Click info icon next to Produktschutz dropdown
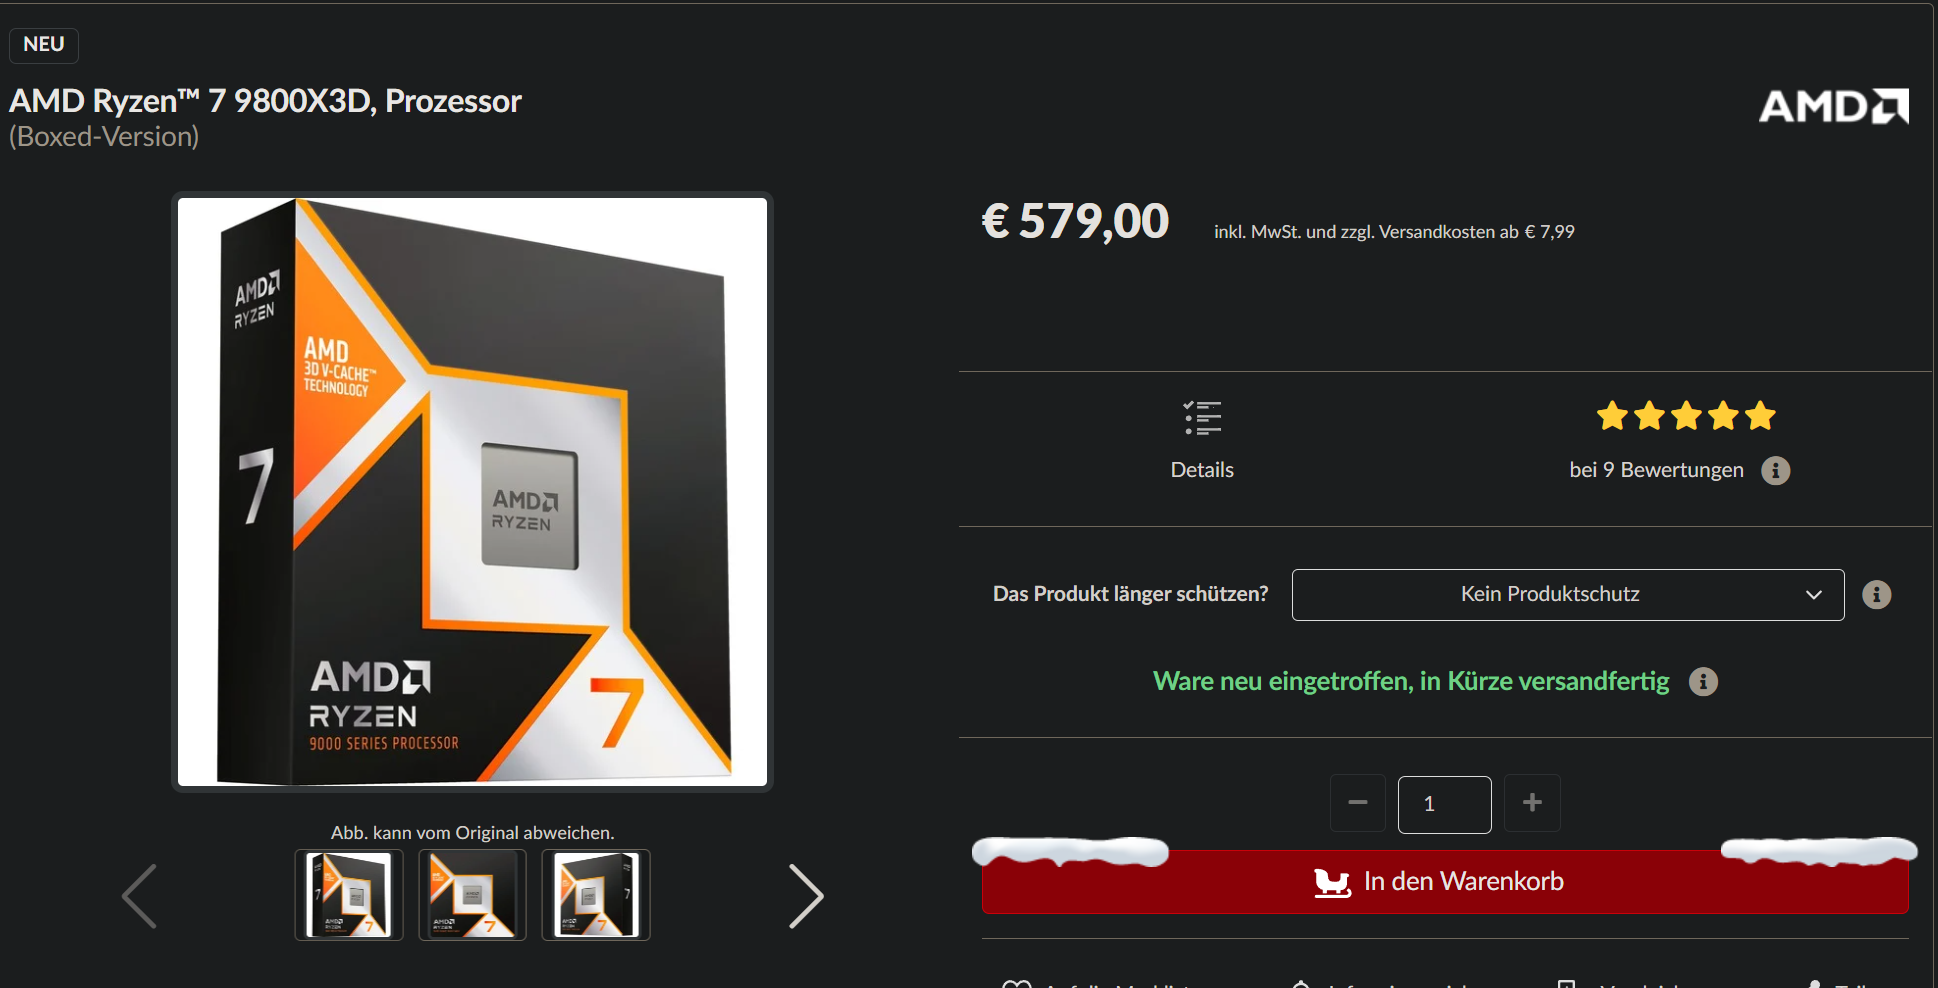1938x988 pixels. 1877,595
